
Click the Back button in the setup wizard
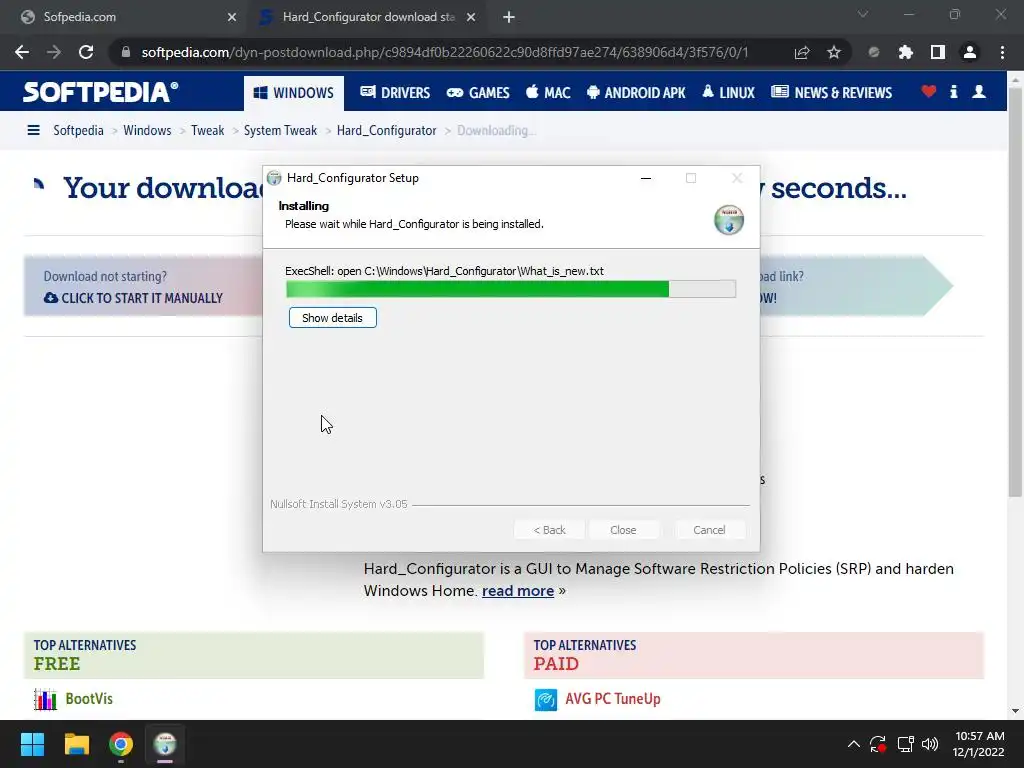(x=549, y=530)
